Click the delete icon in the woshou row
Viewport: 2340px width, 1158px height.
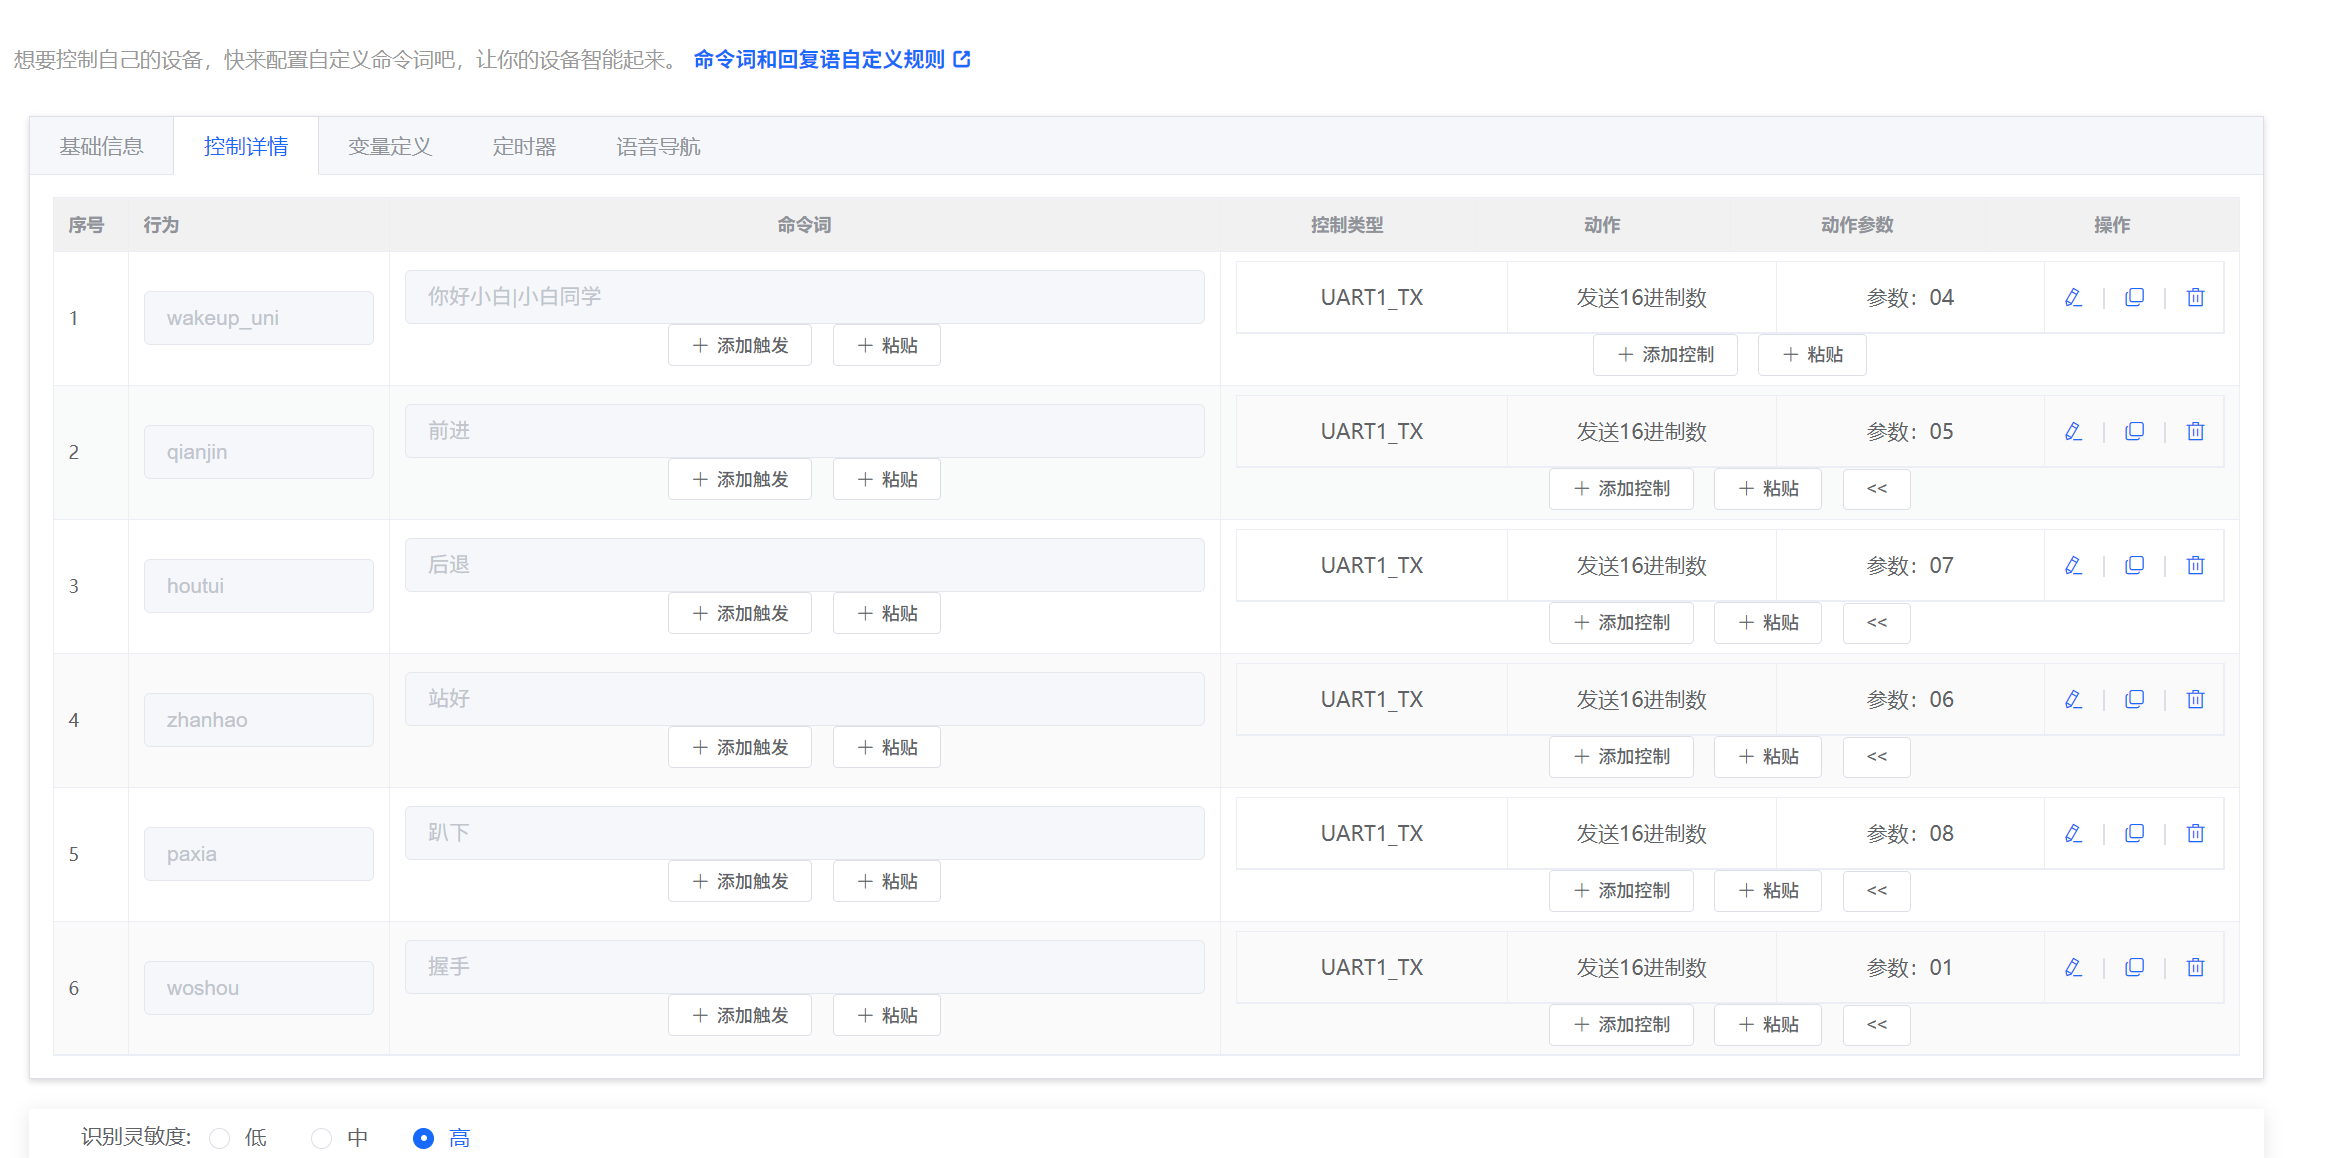coord(2195,967)
